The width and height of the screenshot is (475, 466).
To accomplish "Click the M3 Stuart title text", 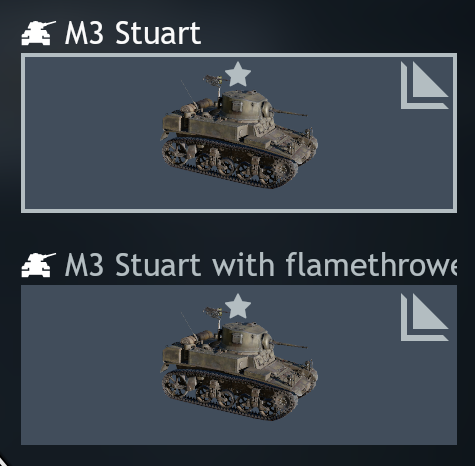I will [133, 33].
